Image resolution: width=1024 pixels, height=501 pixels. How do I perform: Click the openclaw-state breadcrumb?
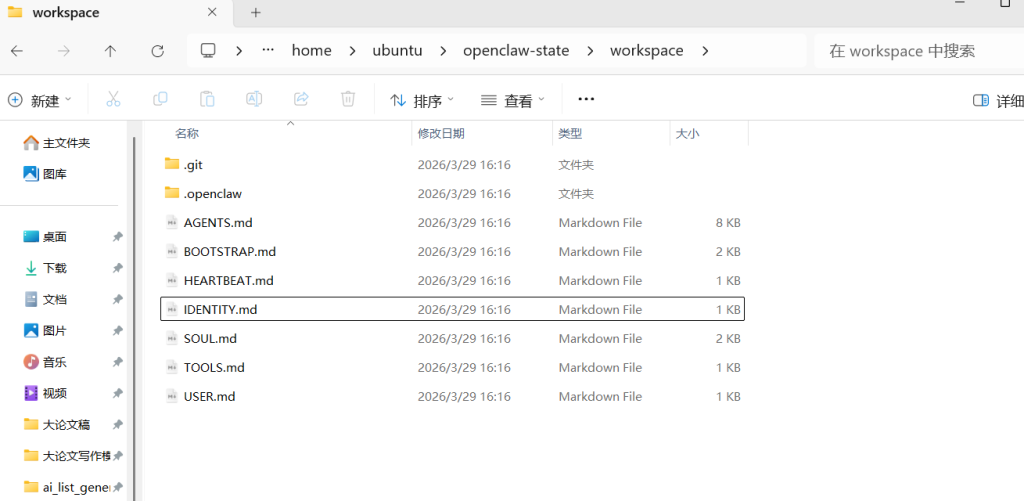[x=516, y=51]
